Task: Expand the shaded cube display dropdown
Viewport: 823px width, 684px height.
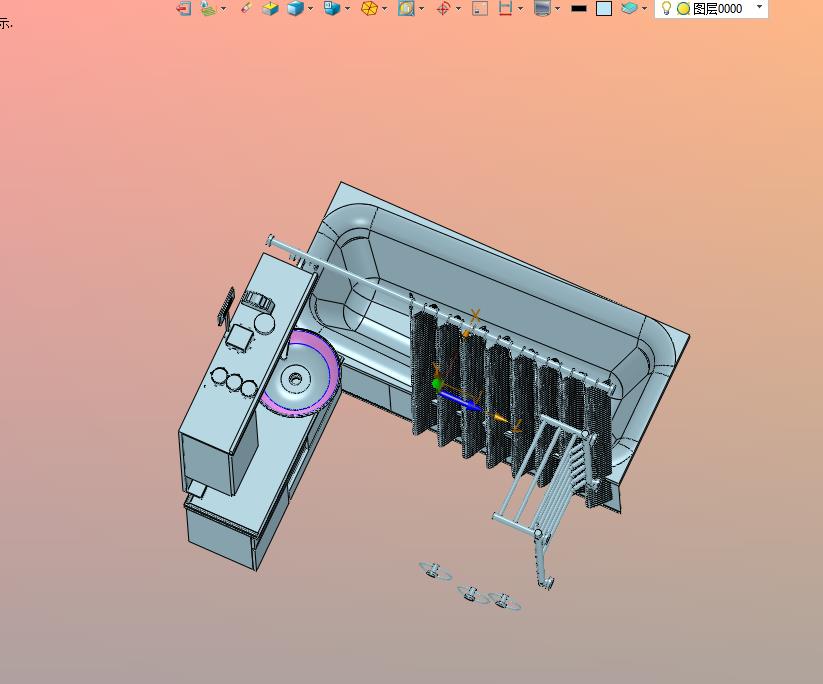Action: click(311, 8)
